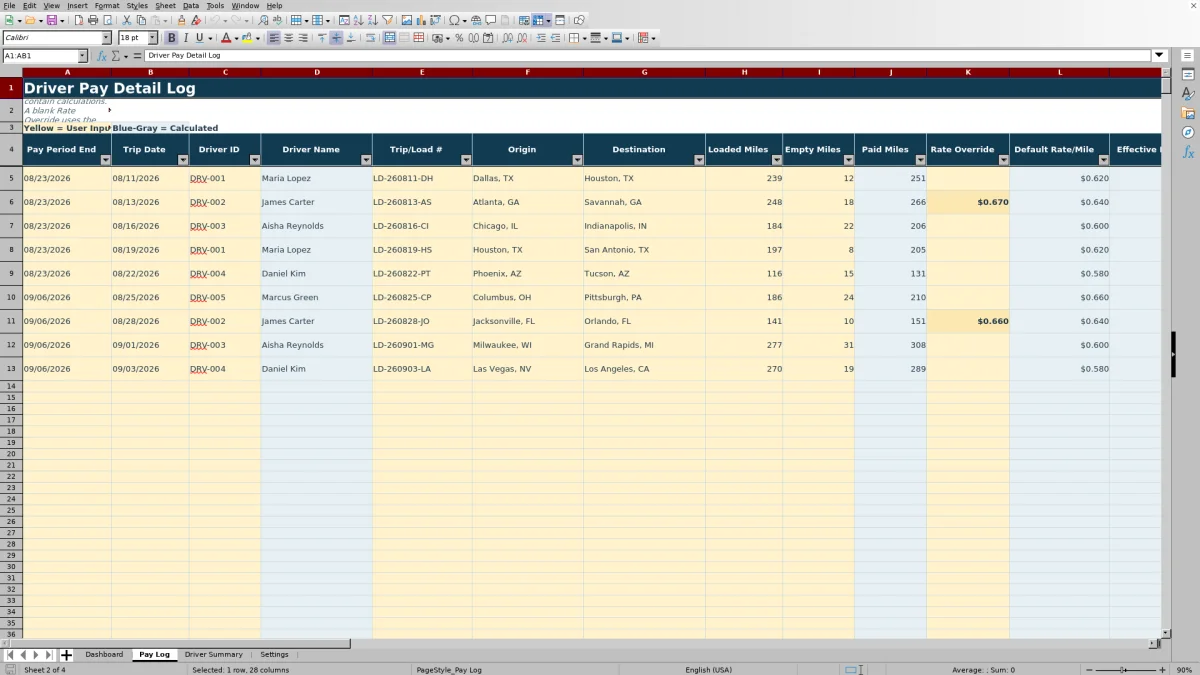Click the Insert Special Character omega icon
Screen dimensions: 1200x675
coord(454,20)
